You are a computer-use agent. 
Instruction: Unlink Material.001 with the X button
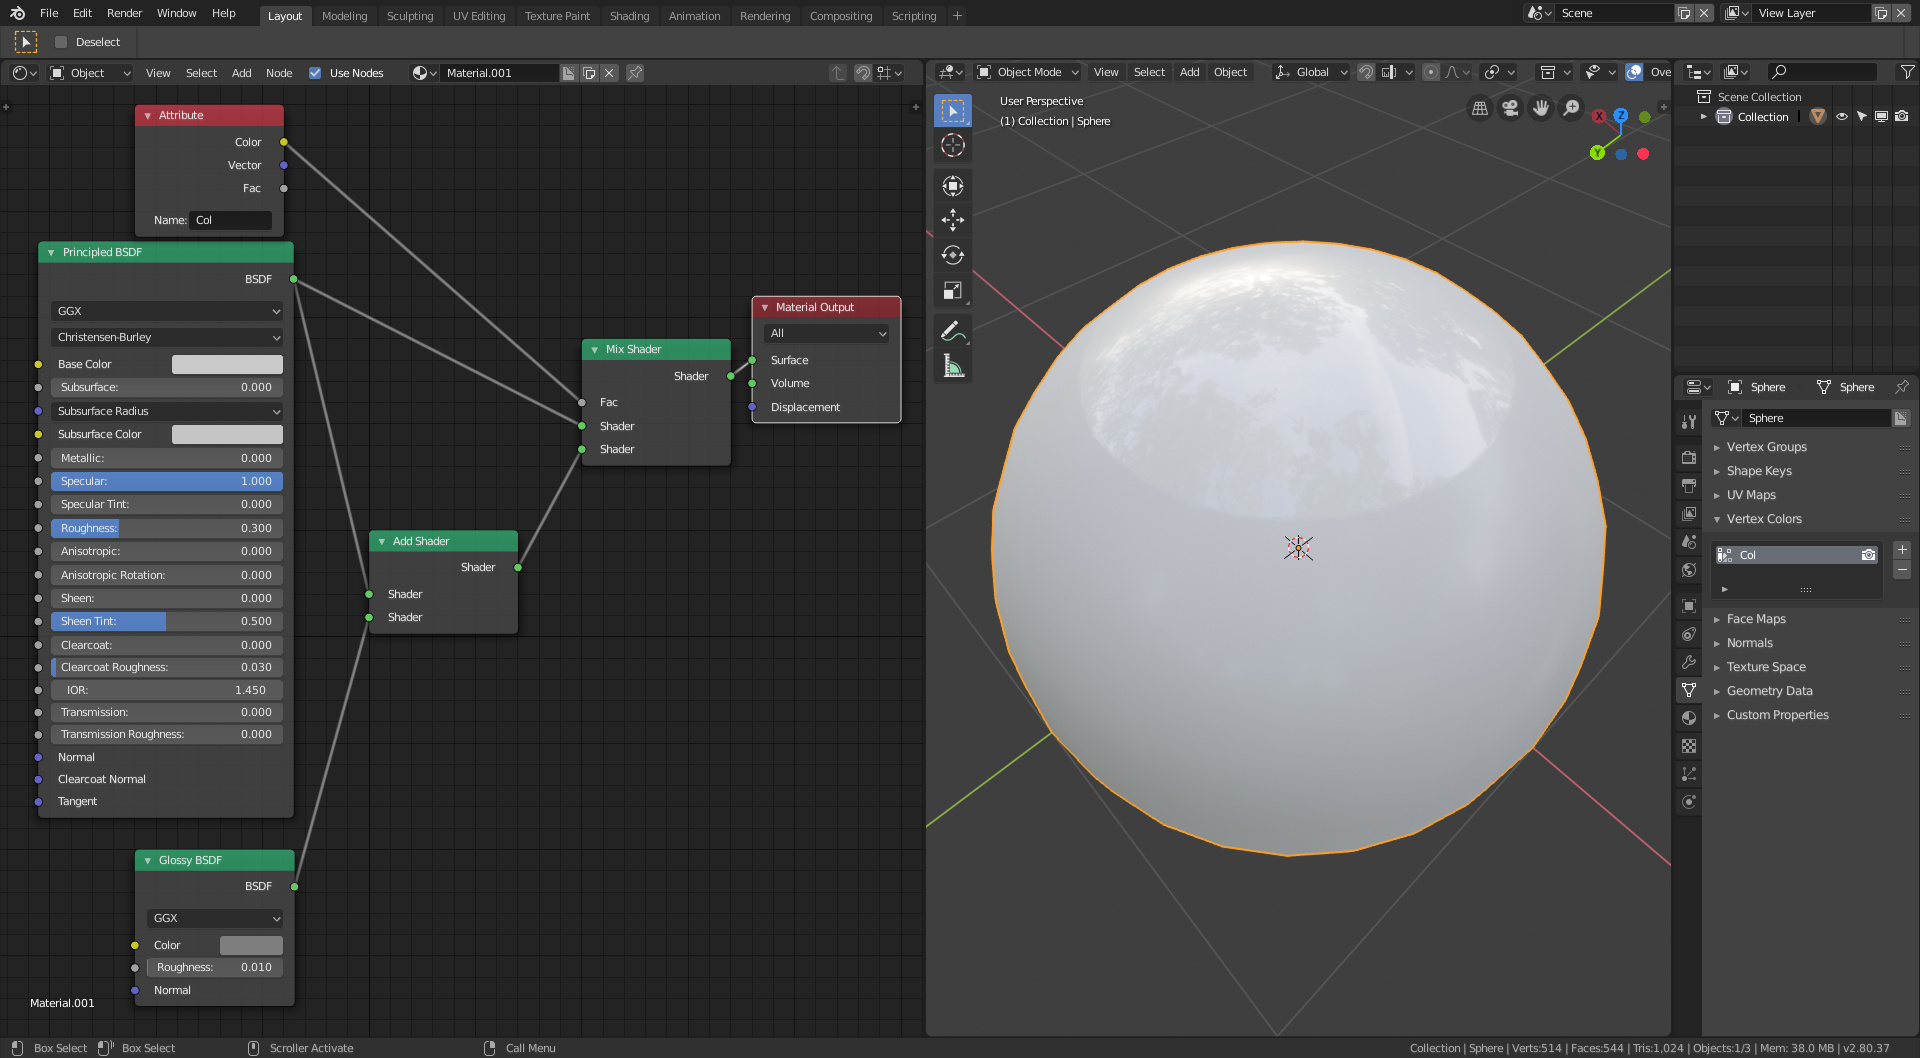click(x=609, y=73)
